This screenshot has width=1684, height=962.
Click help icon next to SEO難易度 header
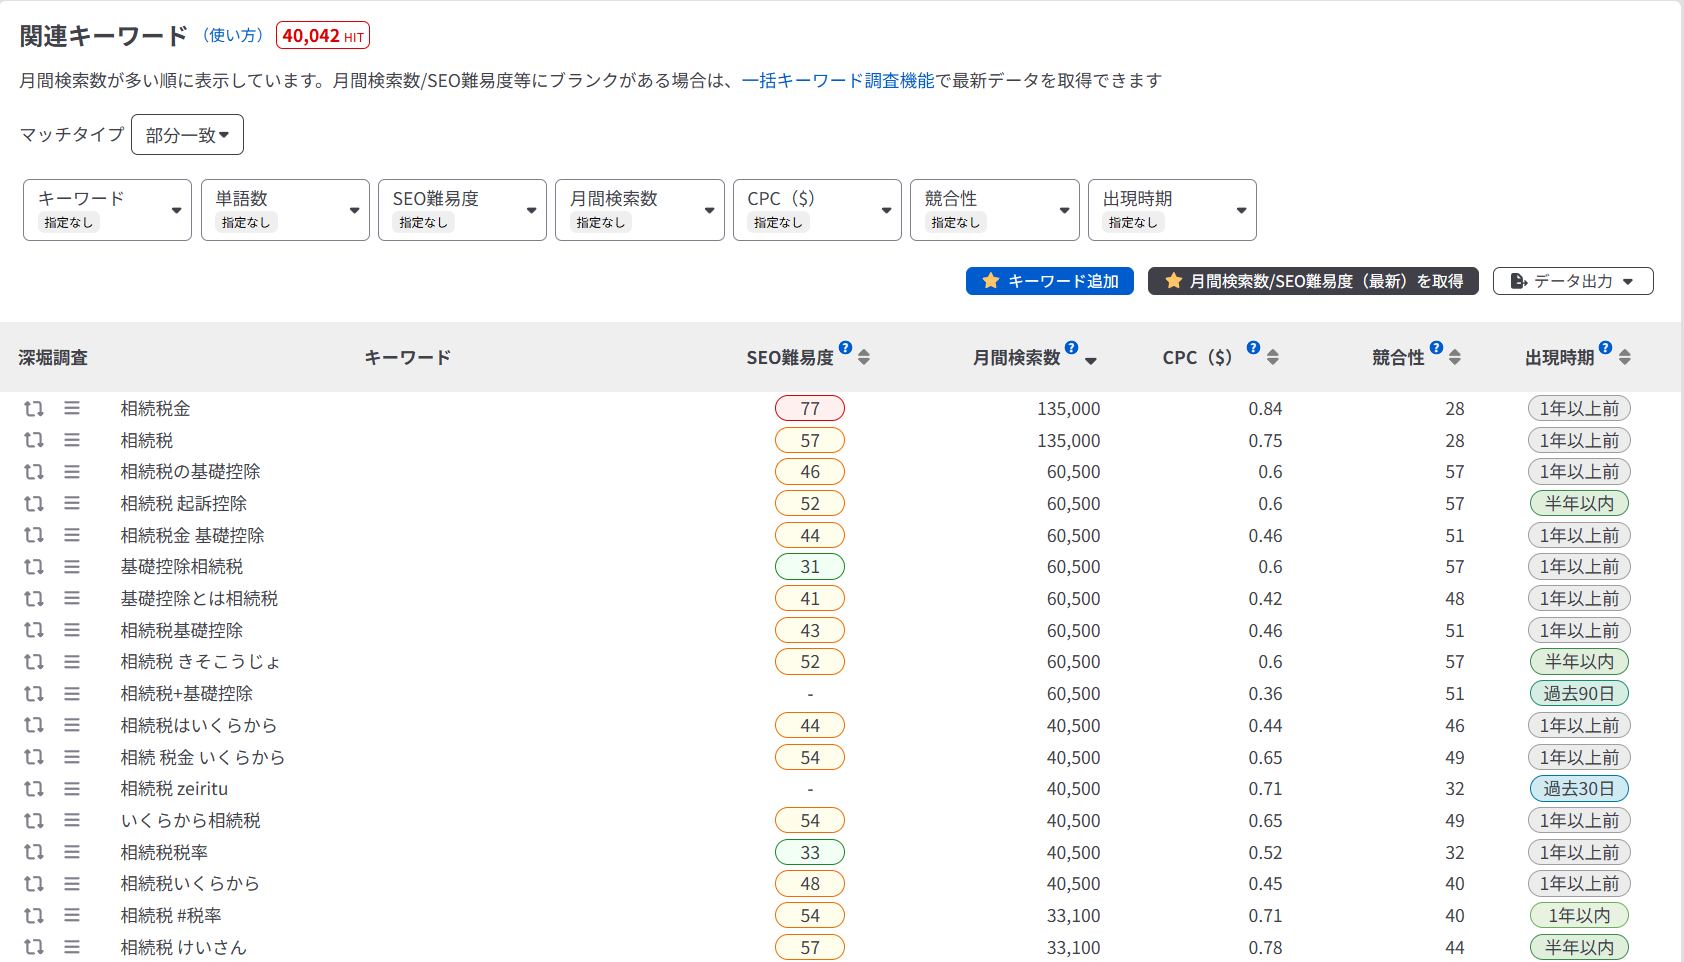(x=845, y=348)
